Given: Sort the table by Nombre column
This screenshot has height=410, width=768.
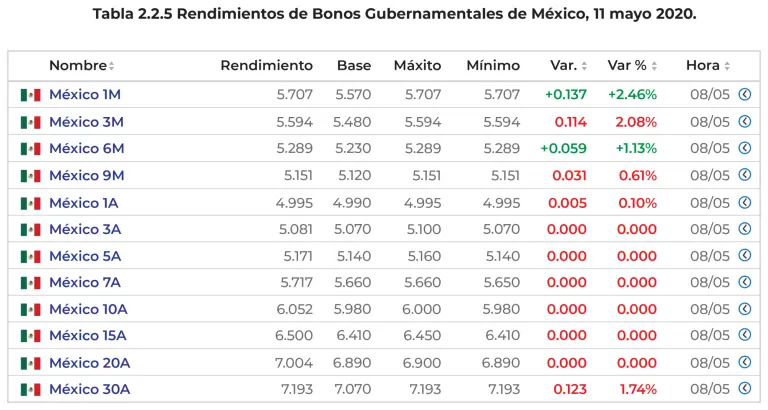Looking at the screenshot, I should pos(81,66).
